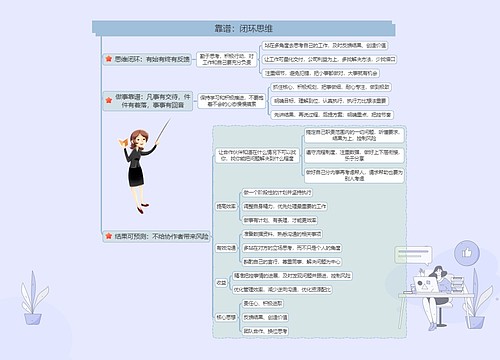
Task: Click the red star beside 做事靠谱 node
Action: point(108,100)
